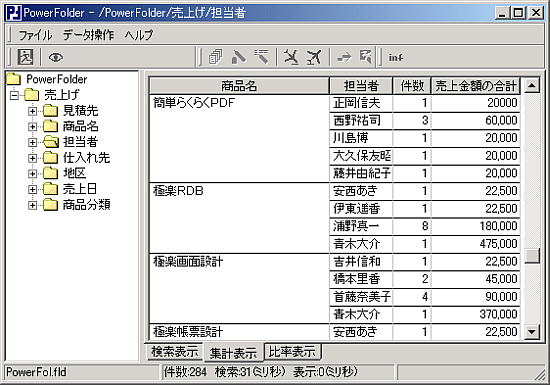Click the table scrollbar up arrow
550x385 pixels.
[532, 85]
